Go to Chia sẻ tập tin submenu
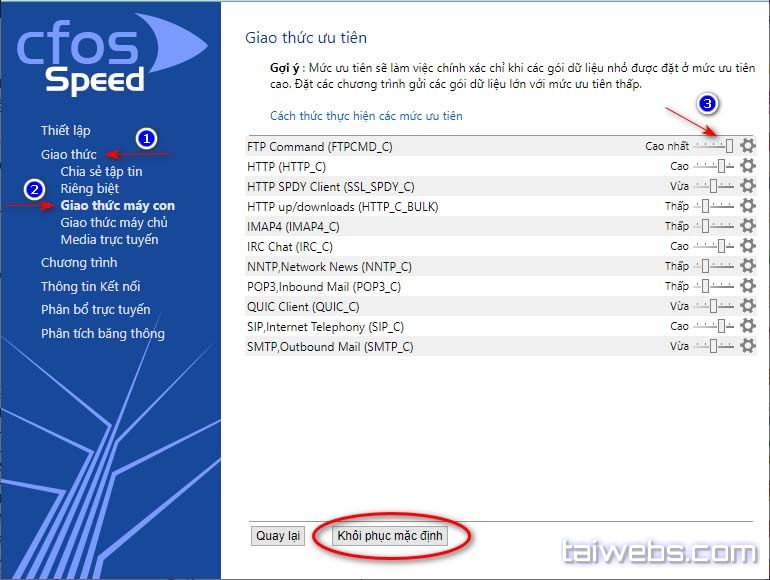Screen dimensions: 770x580 (x=101, y=171)
